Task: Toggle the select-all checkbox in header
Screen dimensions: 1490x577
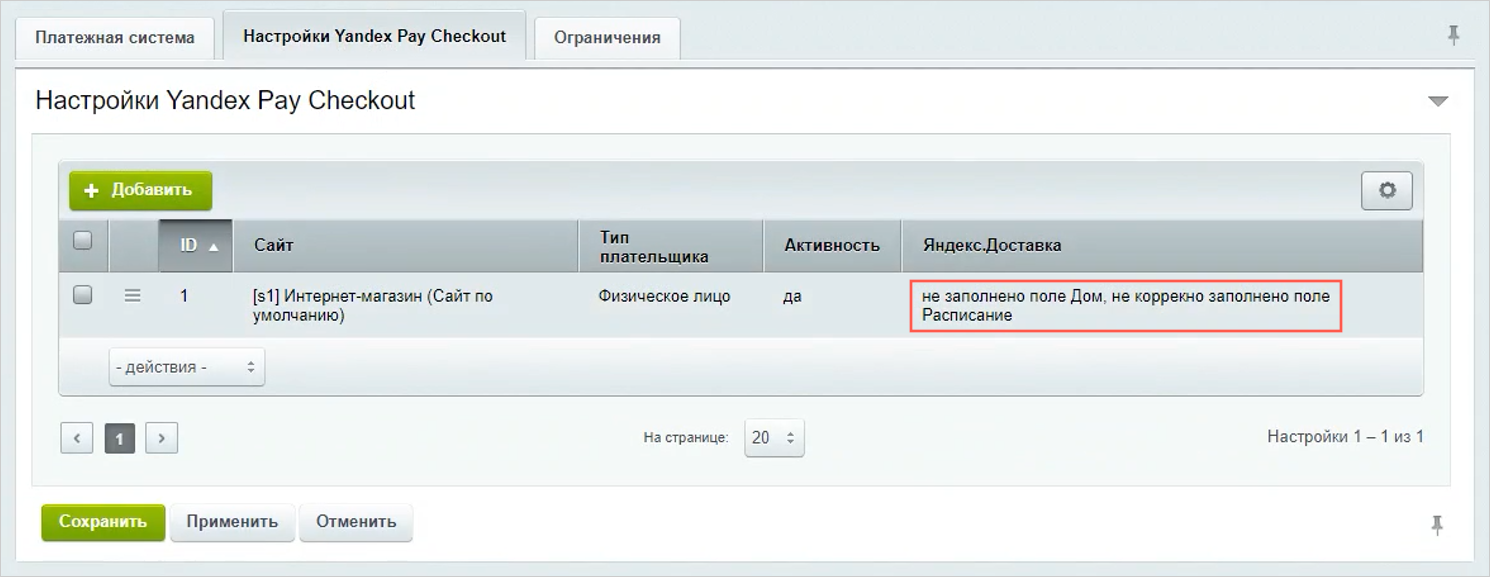Action: pos(83,240)
